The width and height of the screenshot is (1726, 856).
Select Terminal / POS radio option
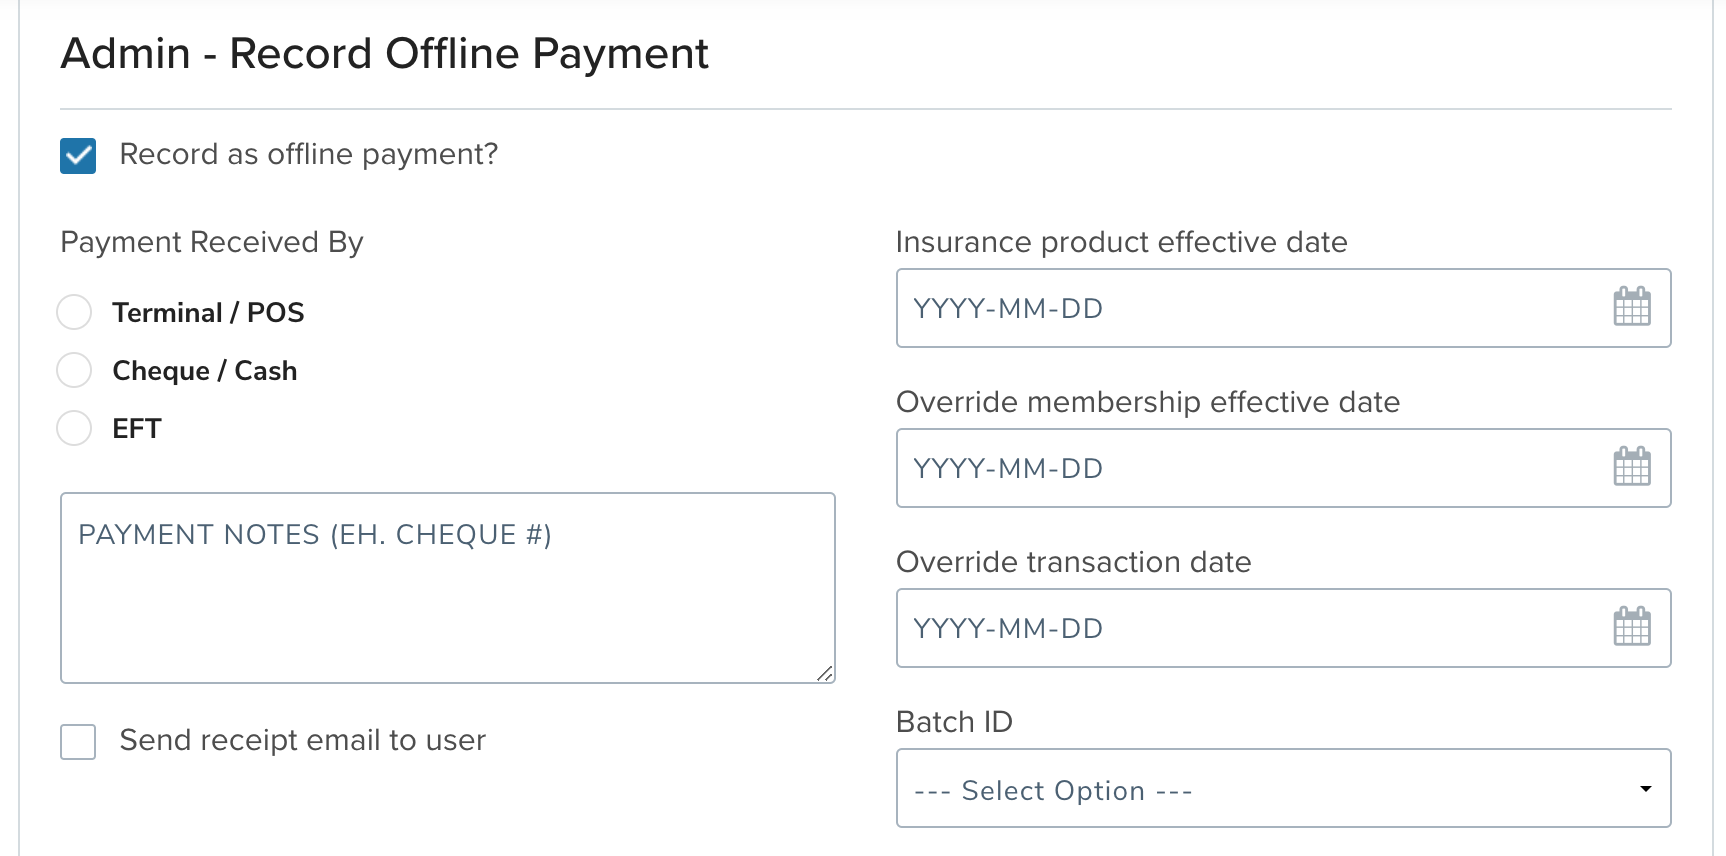tap(74, 312)
